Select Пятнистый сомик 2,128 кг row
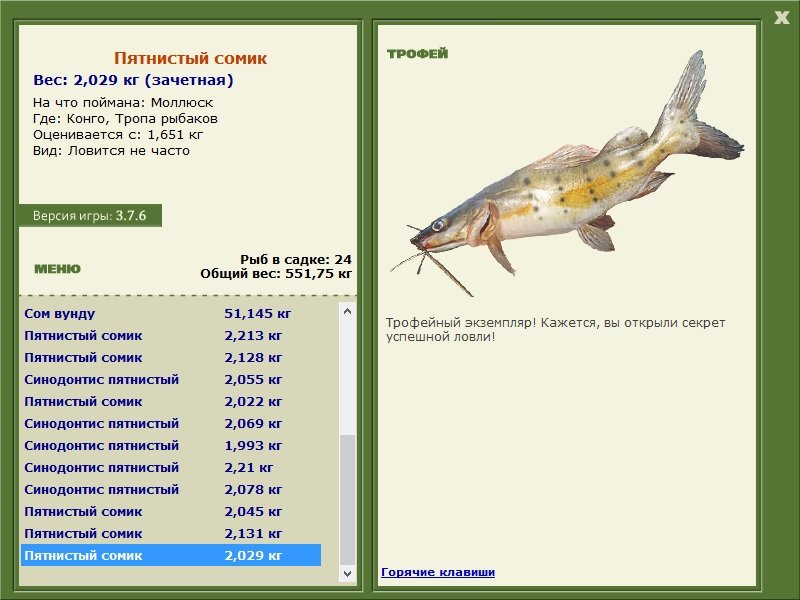This screenshot has height=600, width=800. tap(171, 358)
